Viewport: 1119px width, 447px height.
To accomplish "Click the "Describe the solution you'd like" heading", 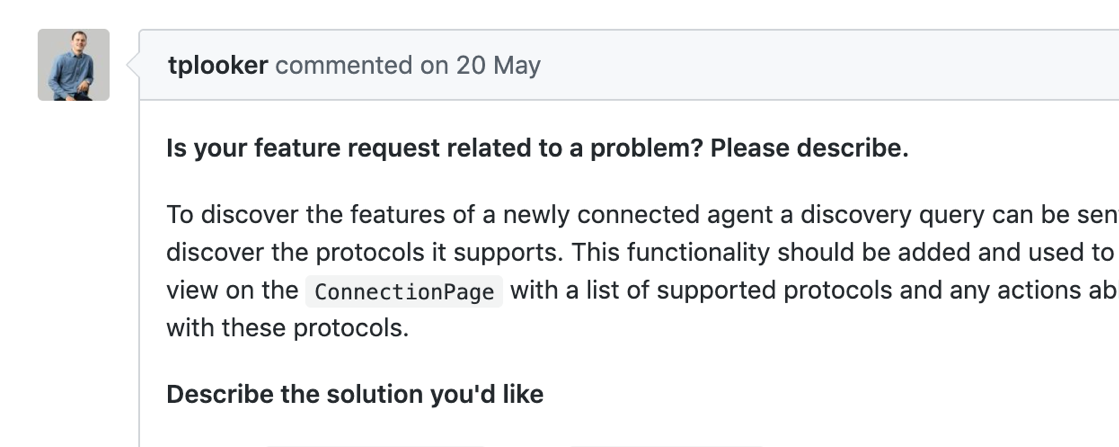I will [354, 394].
